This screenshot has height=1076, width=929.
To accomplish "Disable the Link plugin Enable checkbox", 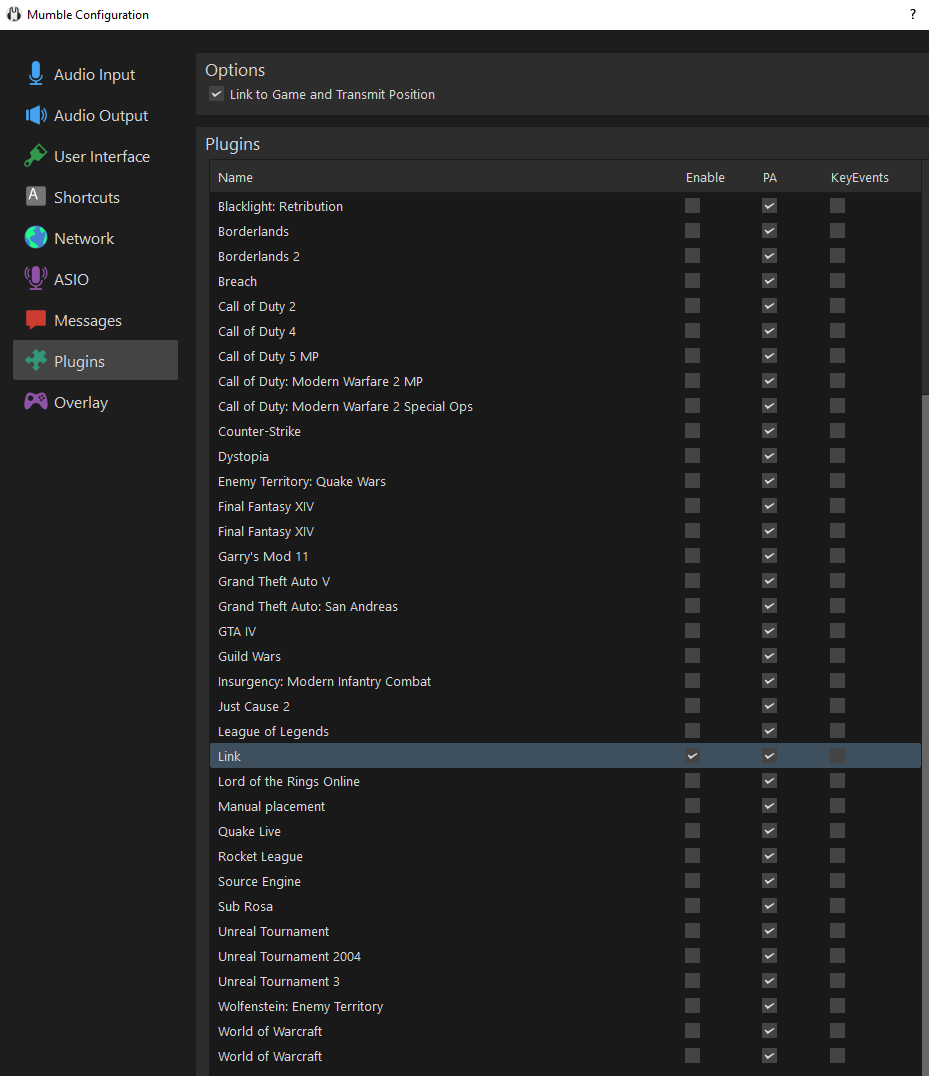I will click(x=692, y=756).
